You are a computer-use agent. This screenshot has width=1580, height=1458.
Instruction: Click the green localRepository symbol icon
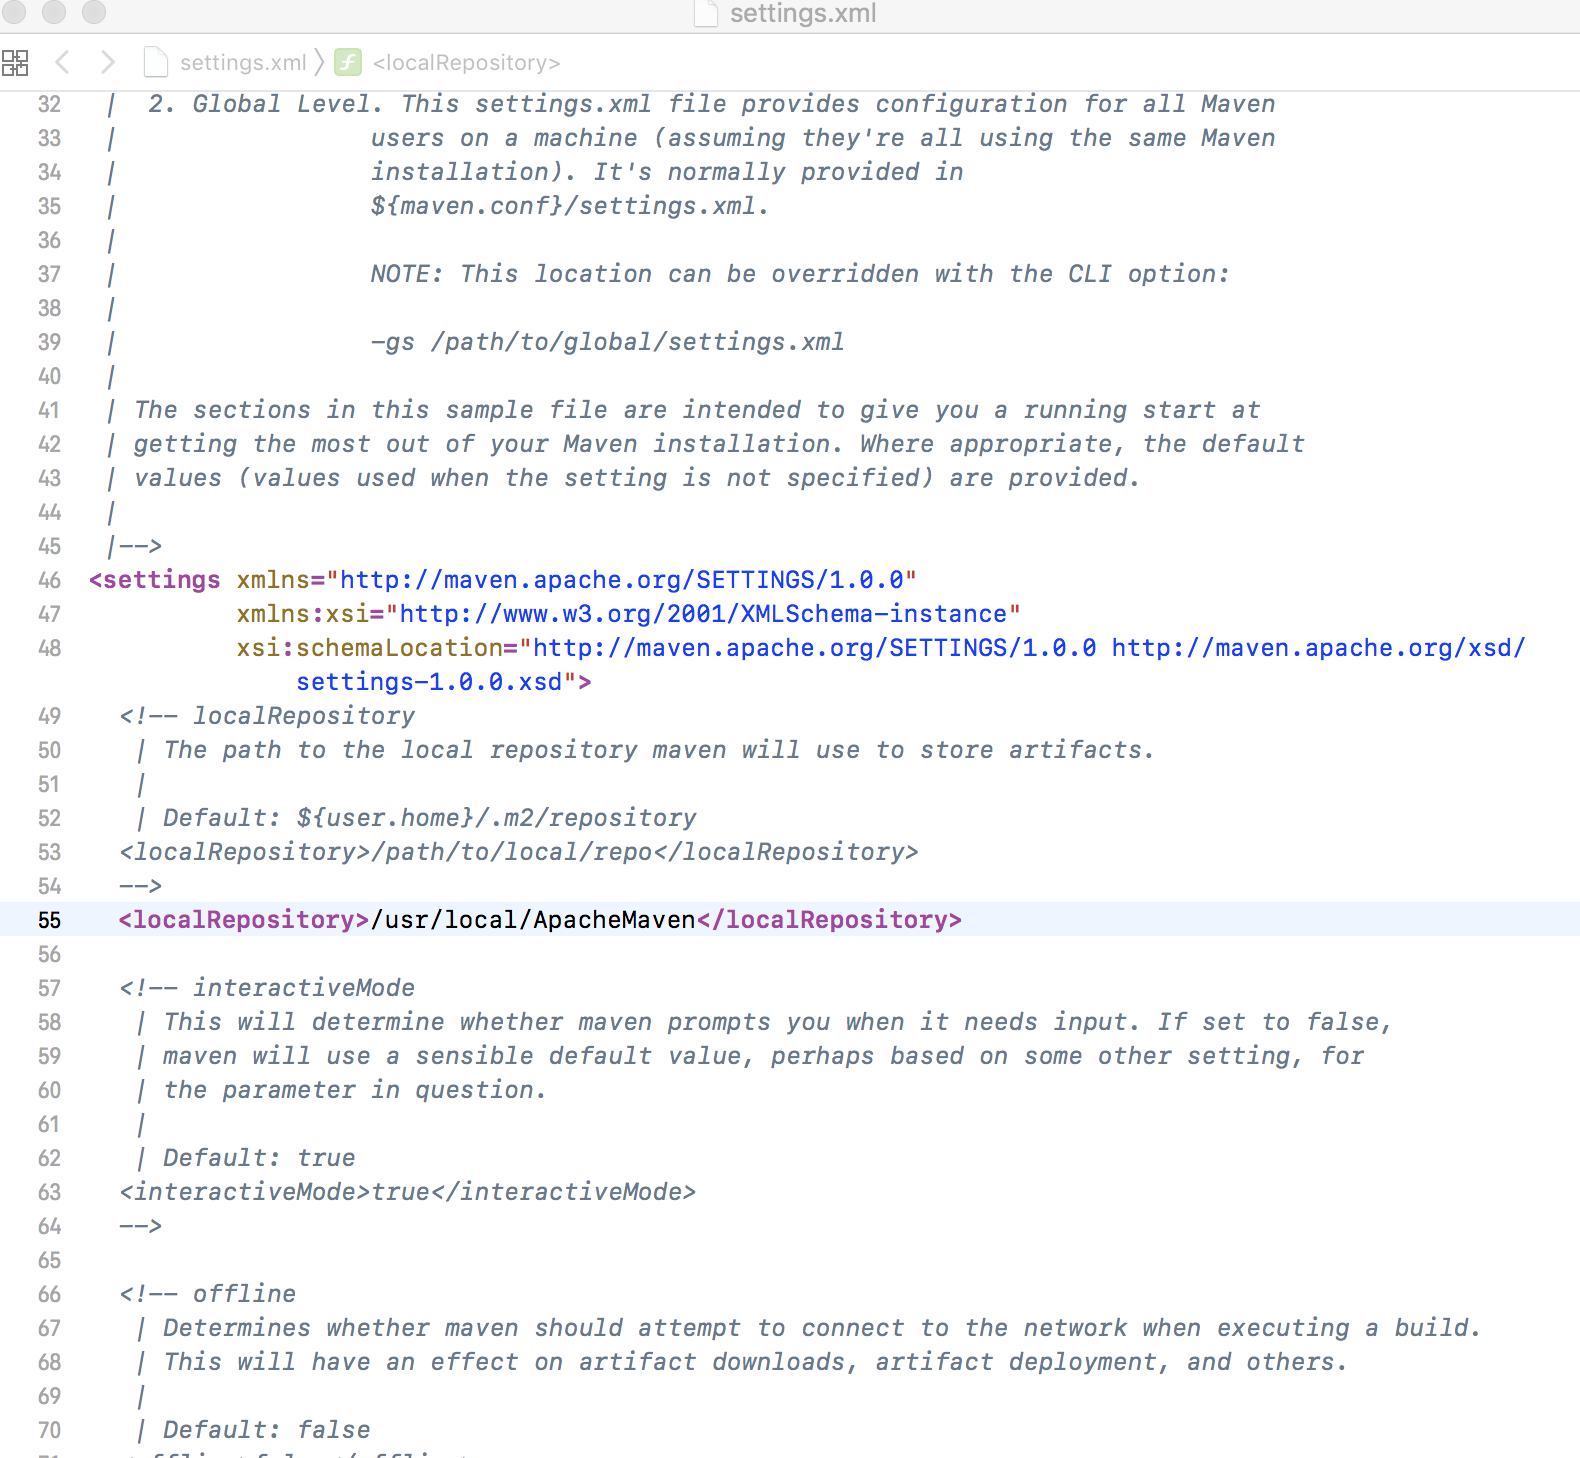point(347,62)
